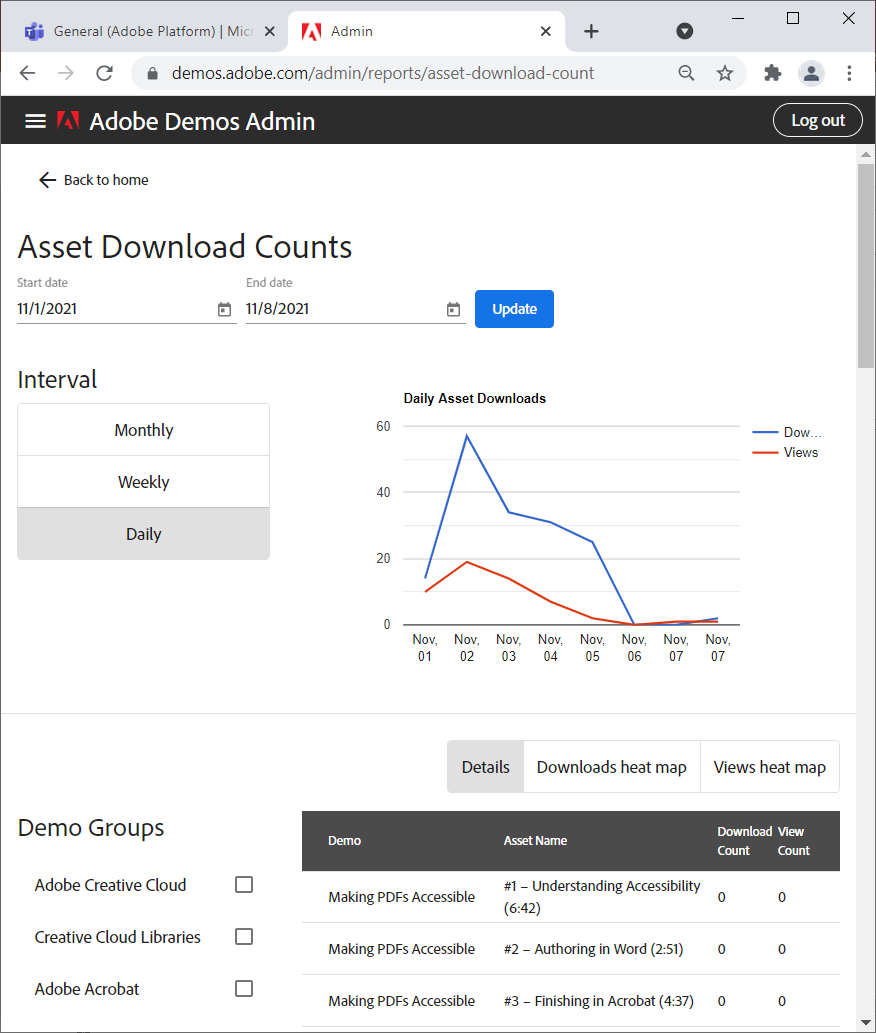Switch to the Details tab
The height and width of the screenshot is (1033, 876).
point(485,767)
